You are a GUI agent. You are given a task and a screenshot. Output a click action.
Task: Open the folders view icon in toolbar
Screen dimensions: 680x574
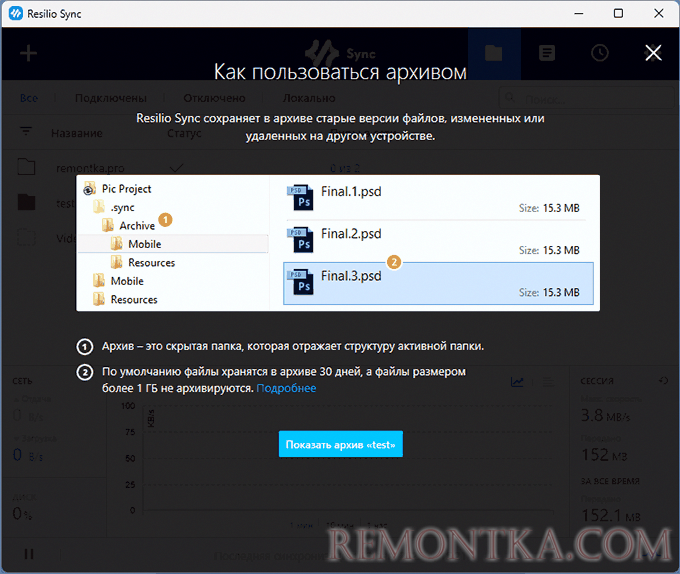point(494,53)
